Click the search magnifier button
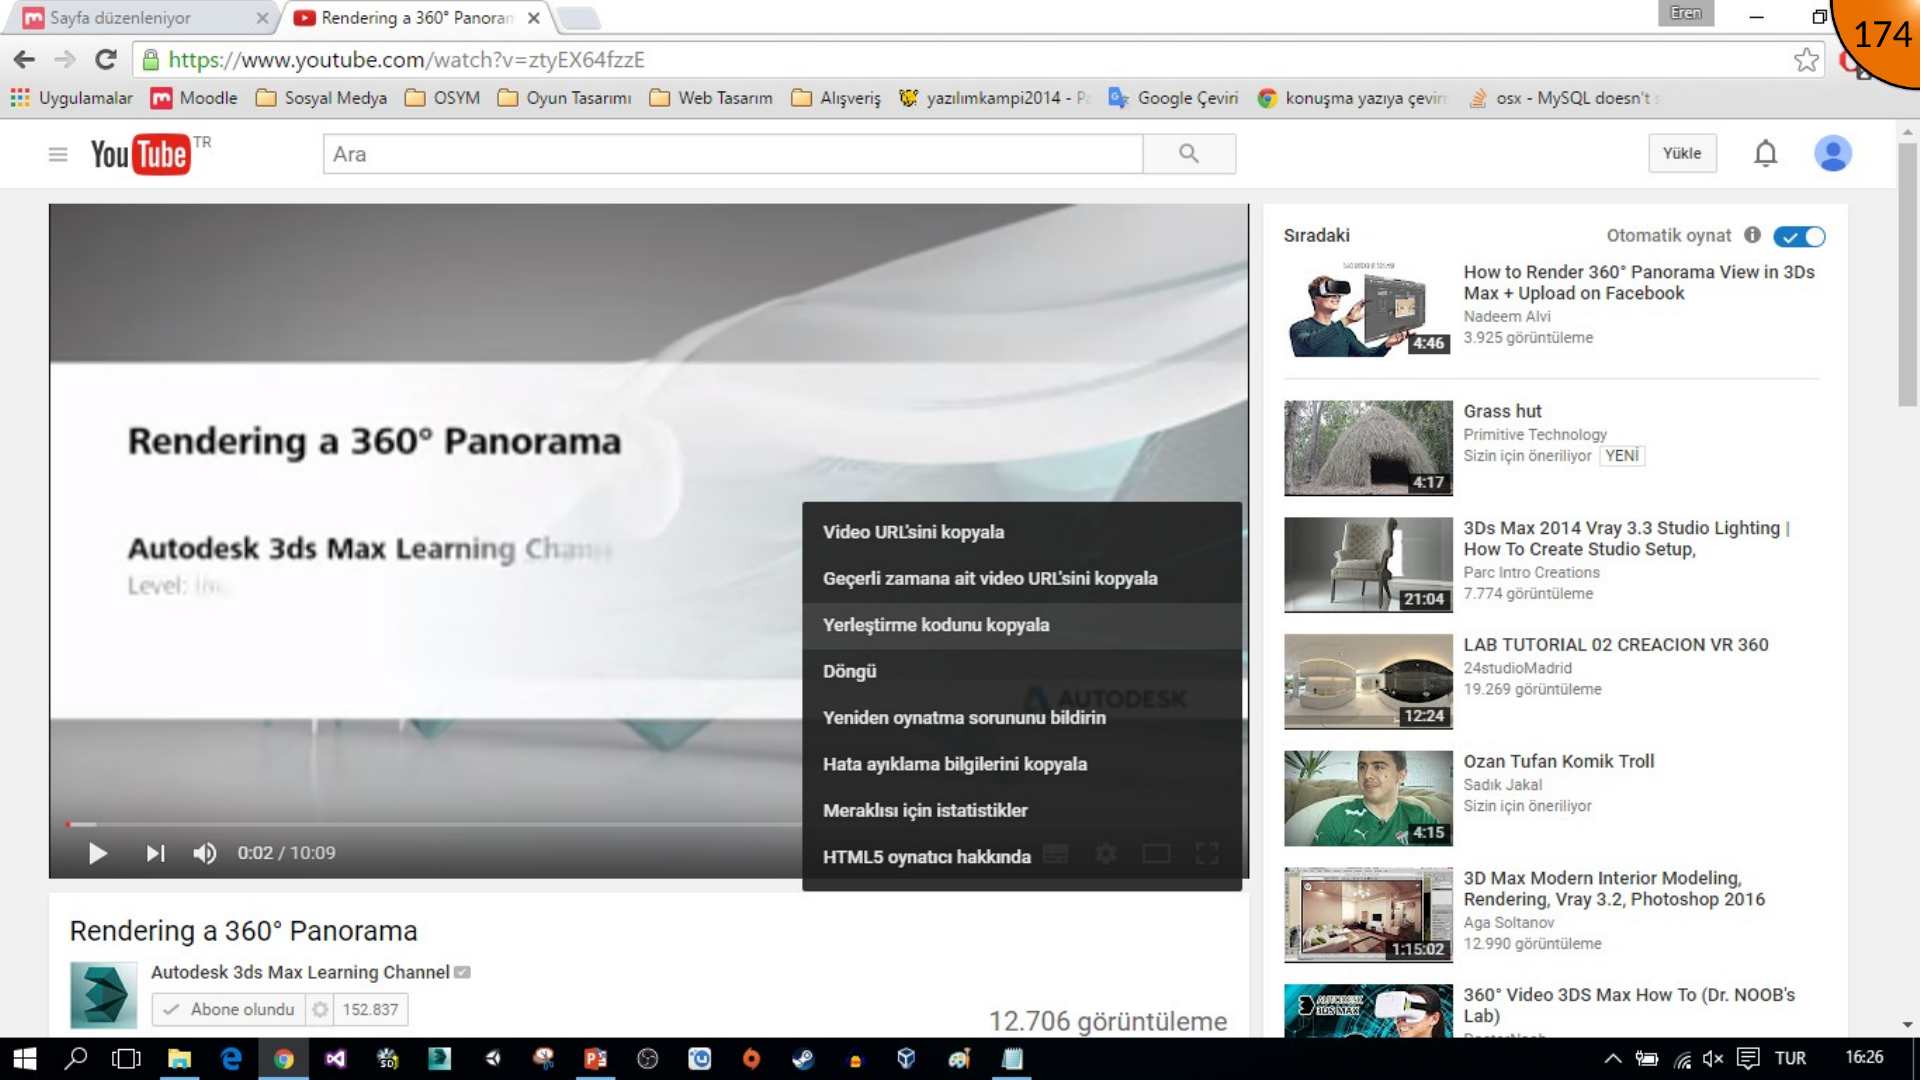This screenshot has height=1080, width=1921. coord(1189,154)
